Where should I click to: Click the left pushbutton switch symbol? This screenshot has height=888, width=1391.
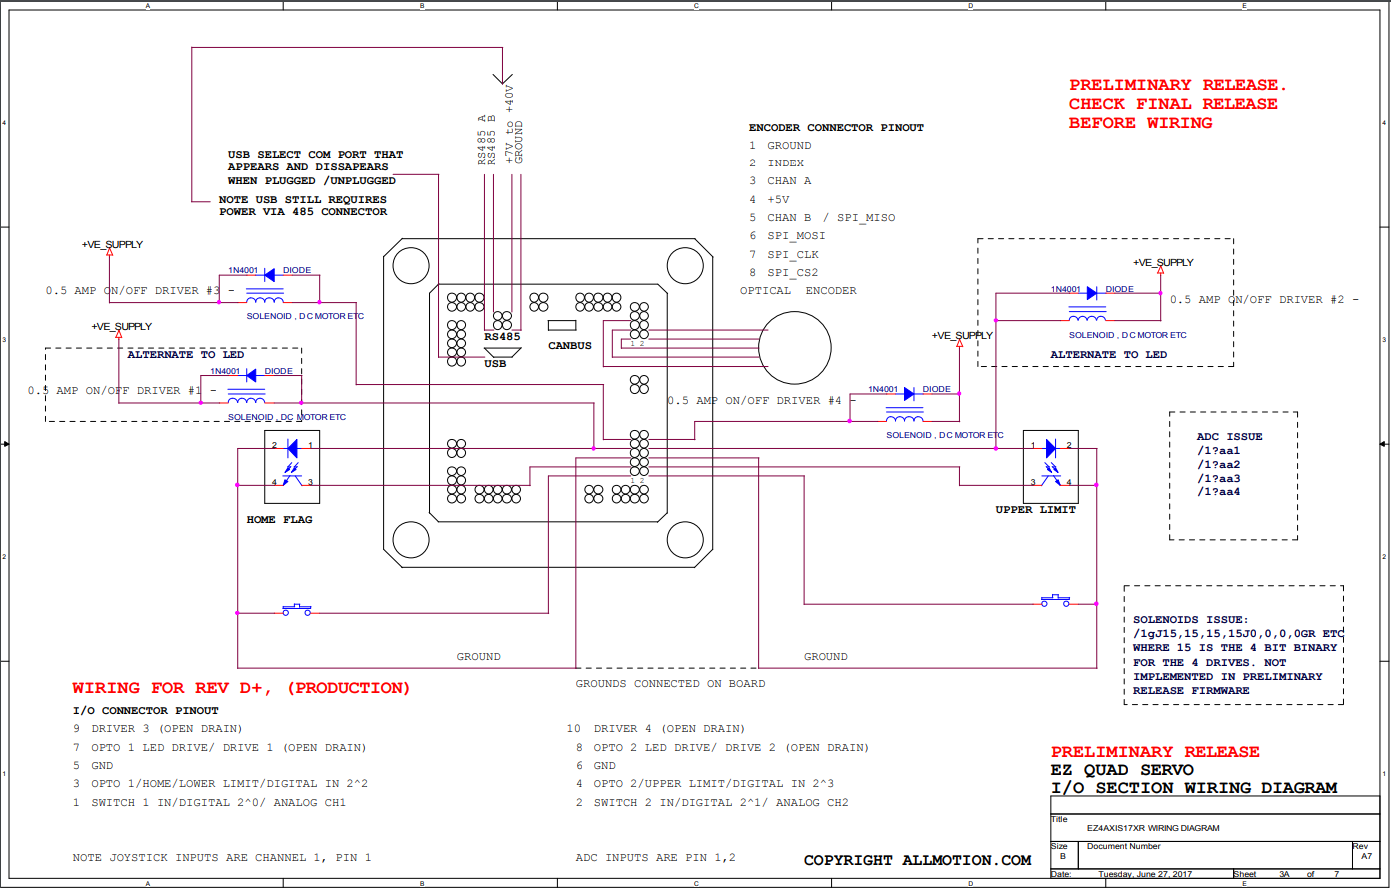[x=297, y=608]
